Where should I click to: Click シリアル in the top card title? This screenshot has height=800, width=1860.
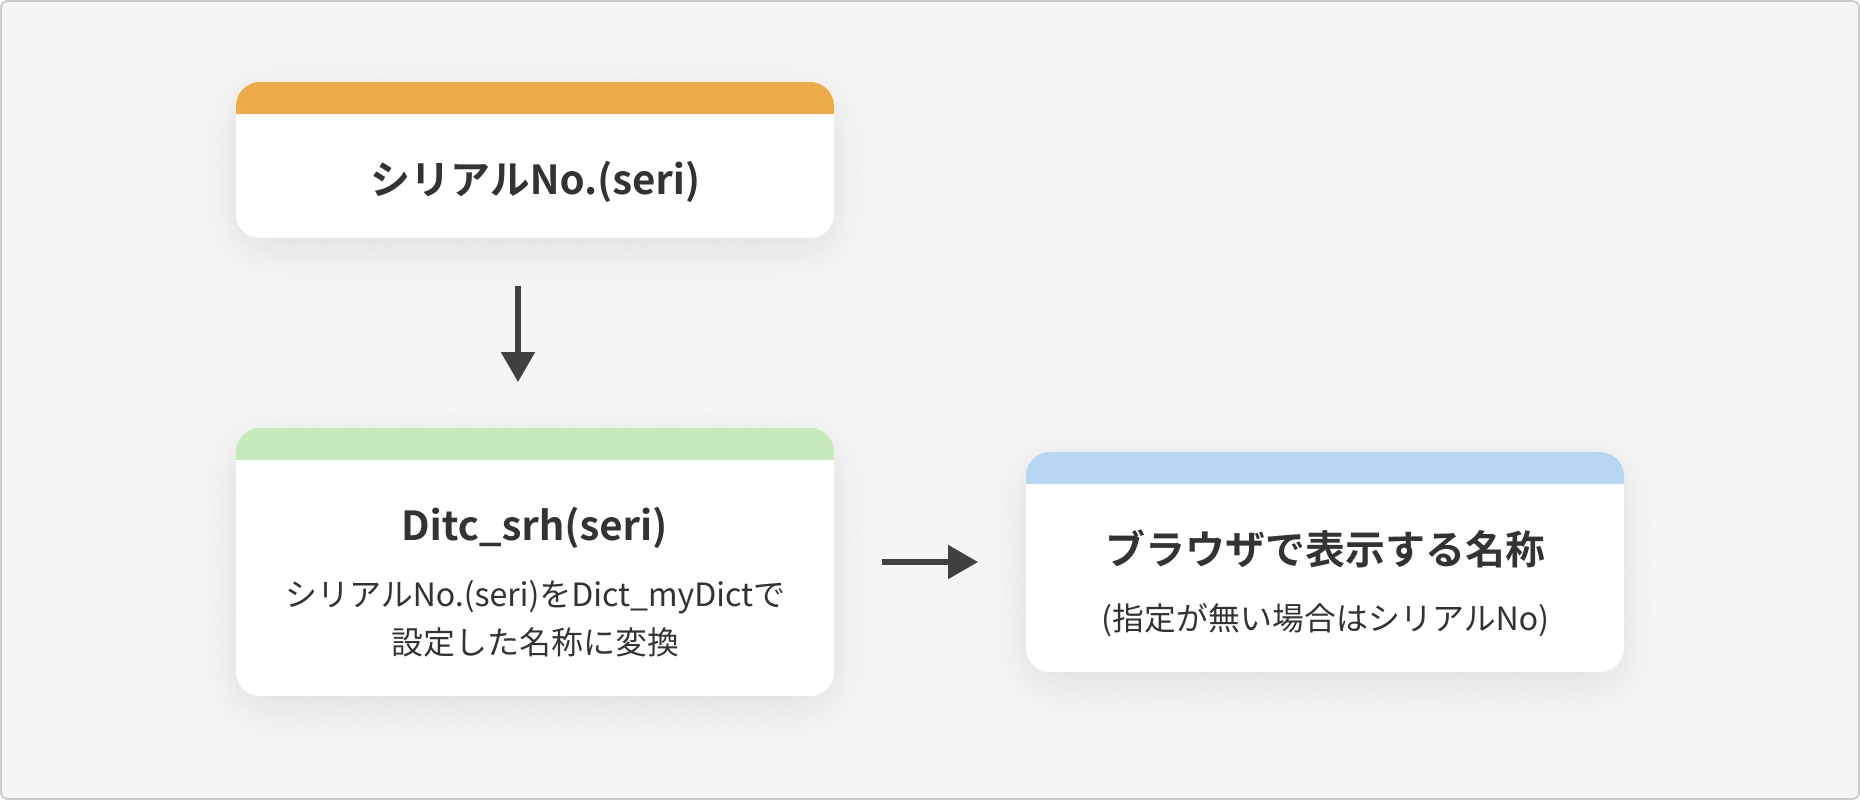pyautogui.click(x=450, y=179)
